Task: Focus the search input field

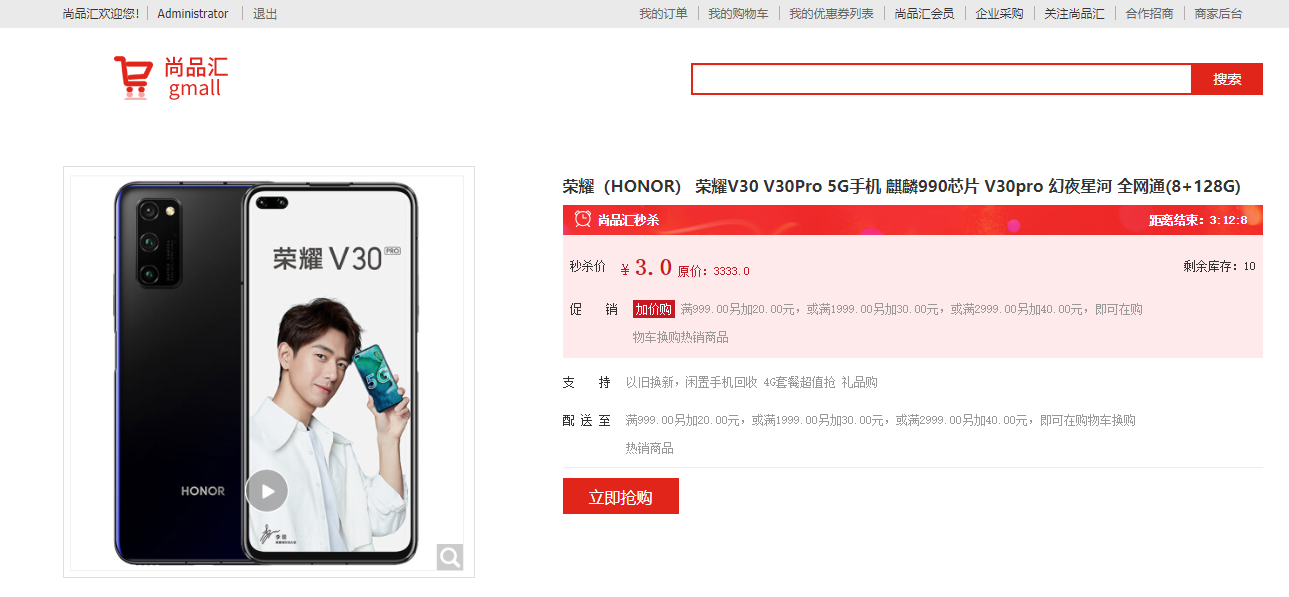Action: click(x=941, y=79)
